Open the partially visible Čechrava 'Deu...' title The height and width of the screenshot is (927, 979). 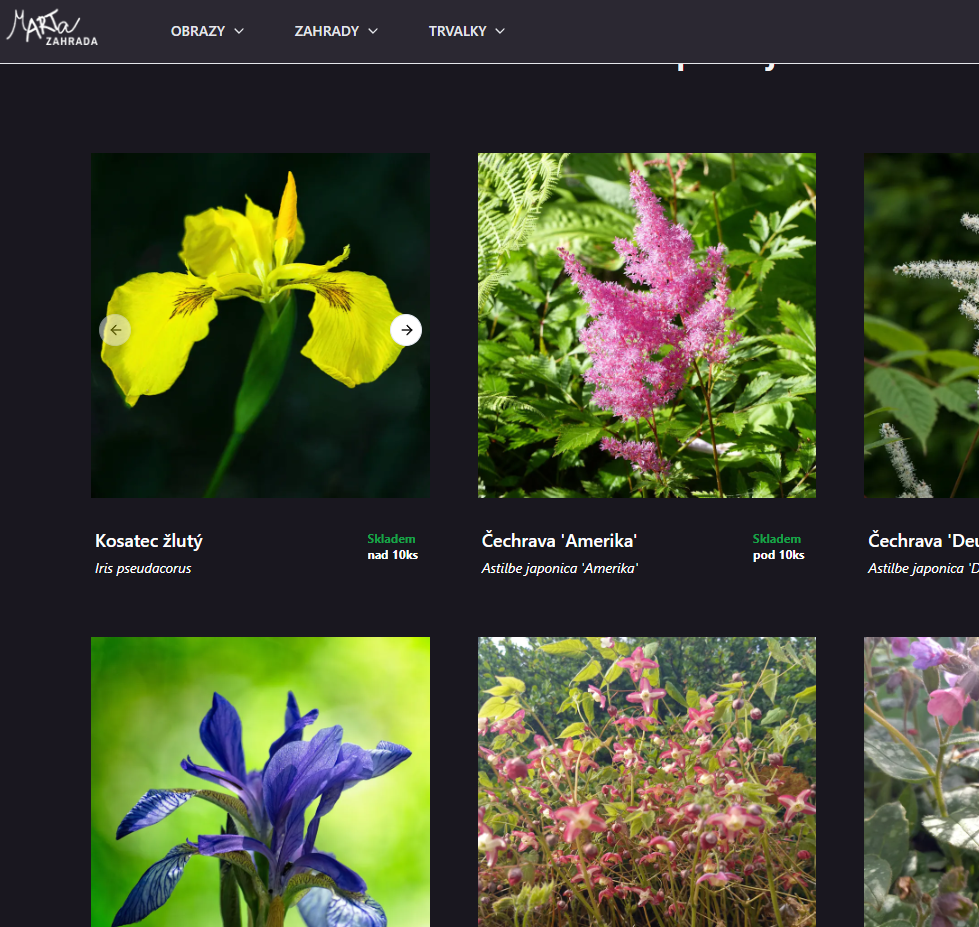click(923, 541)
